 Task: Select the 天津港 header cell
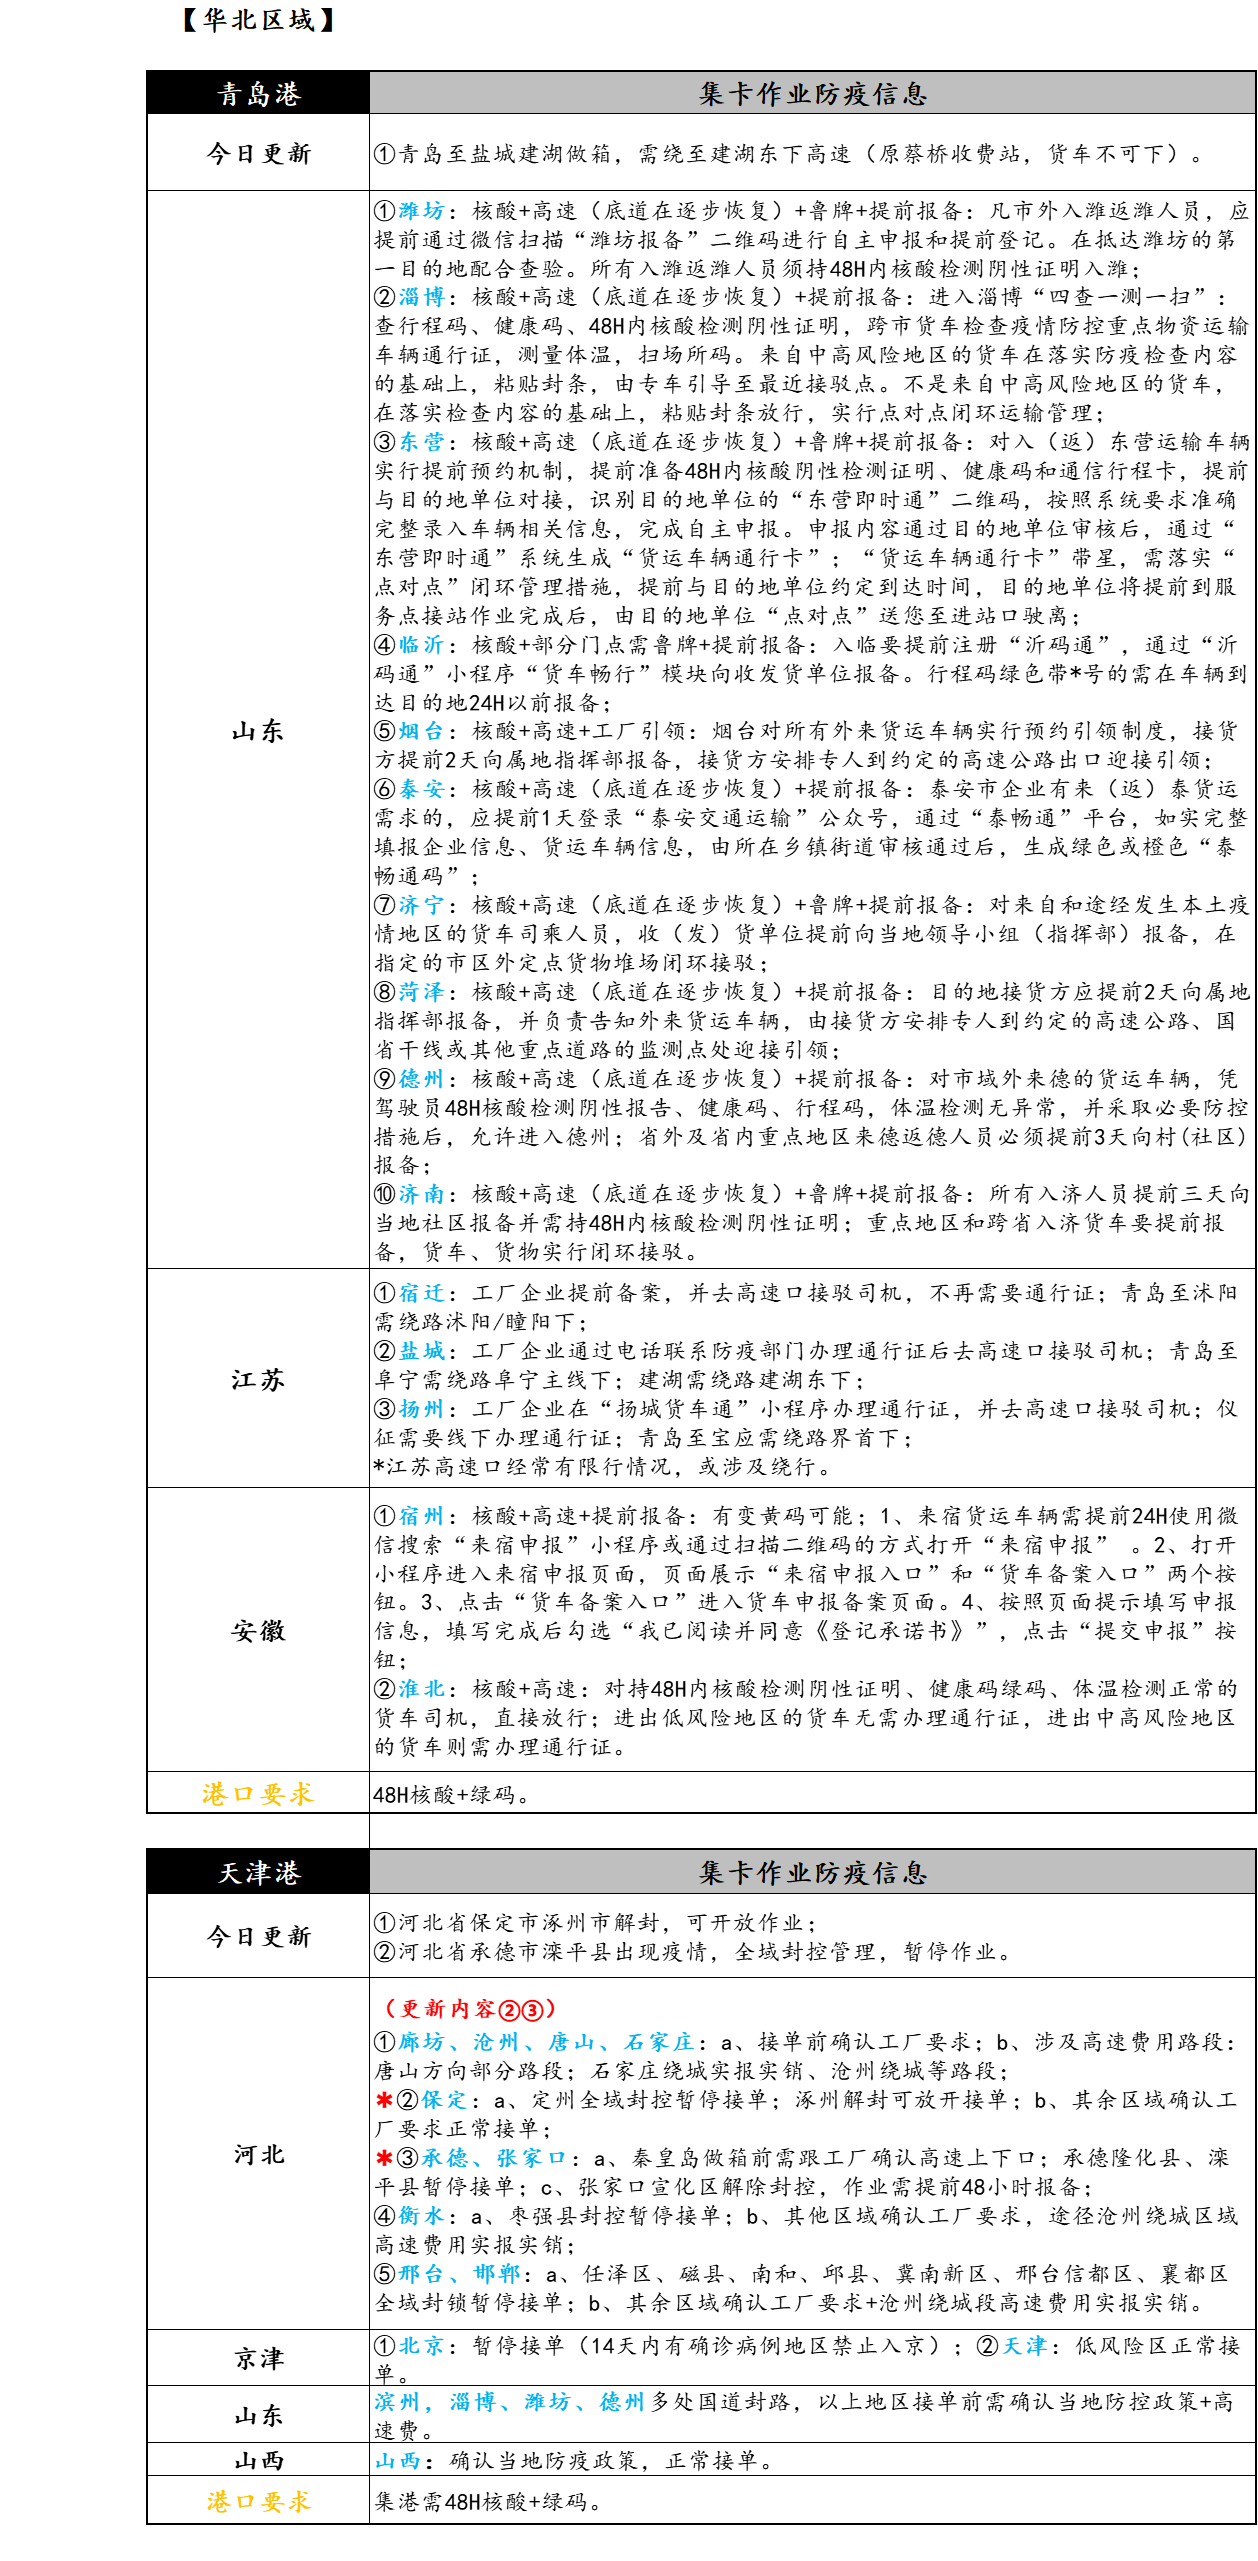258,1872
